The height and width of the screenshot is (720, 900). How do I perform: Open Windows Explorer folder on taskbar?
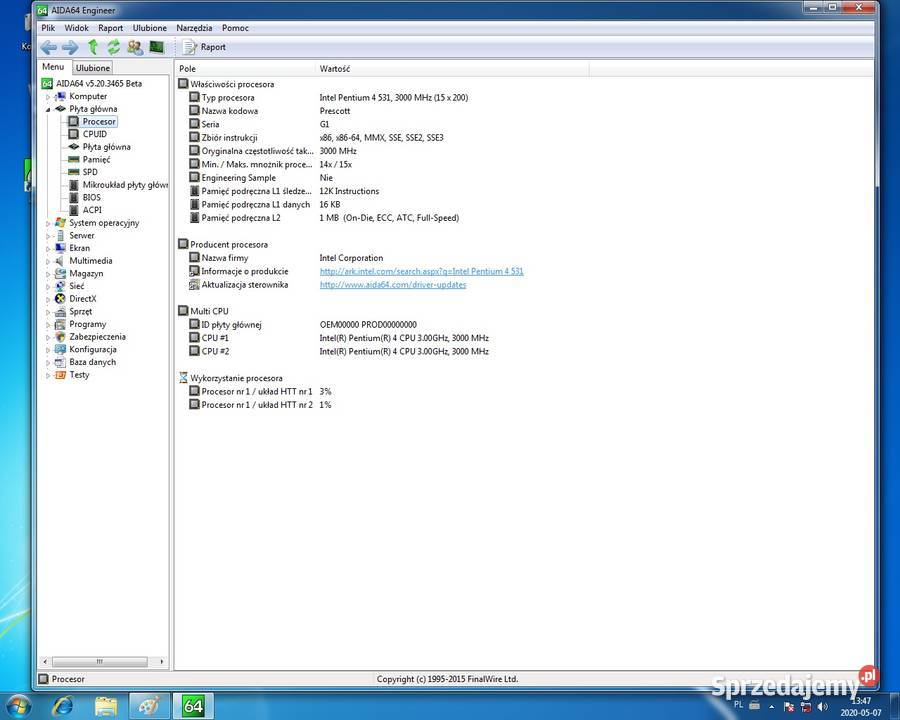pos(106,706)
